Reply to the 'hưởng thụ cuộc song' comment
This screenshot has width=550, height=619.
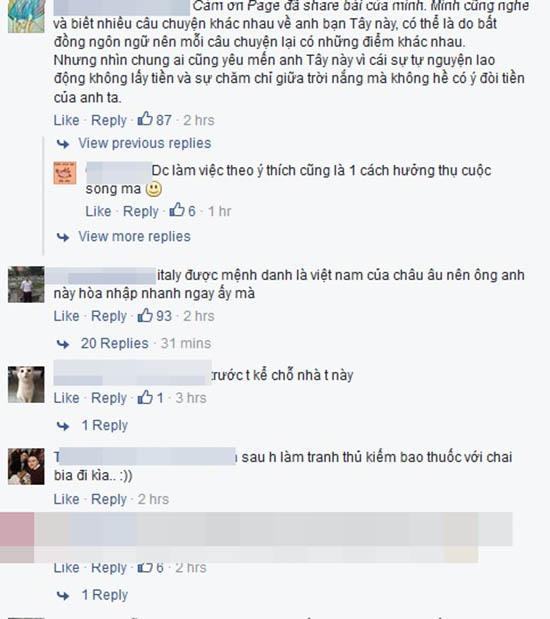[x=141, y=211]
